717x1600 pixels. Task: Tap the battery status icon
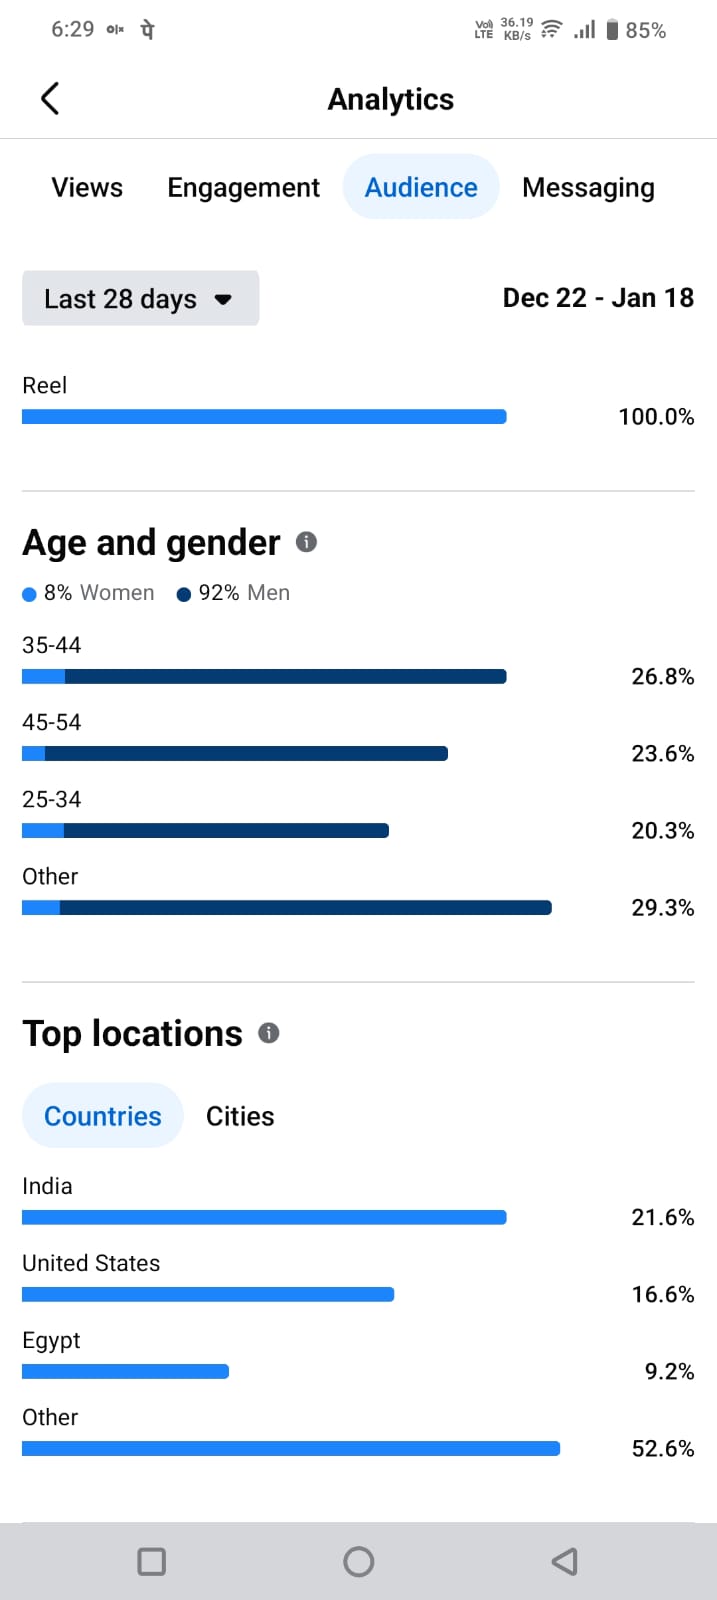[x=612, y=30]
